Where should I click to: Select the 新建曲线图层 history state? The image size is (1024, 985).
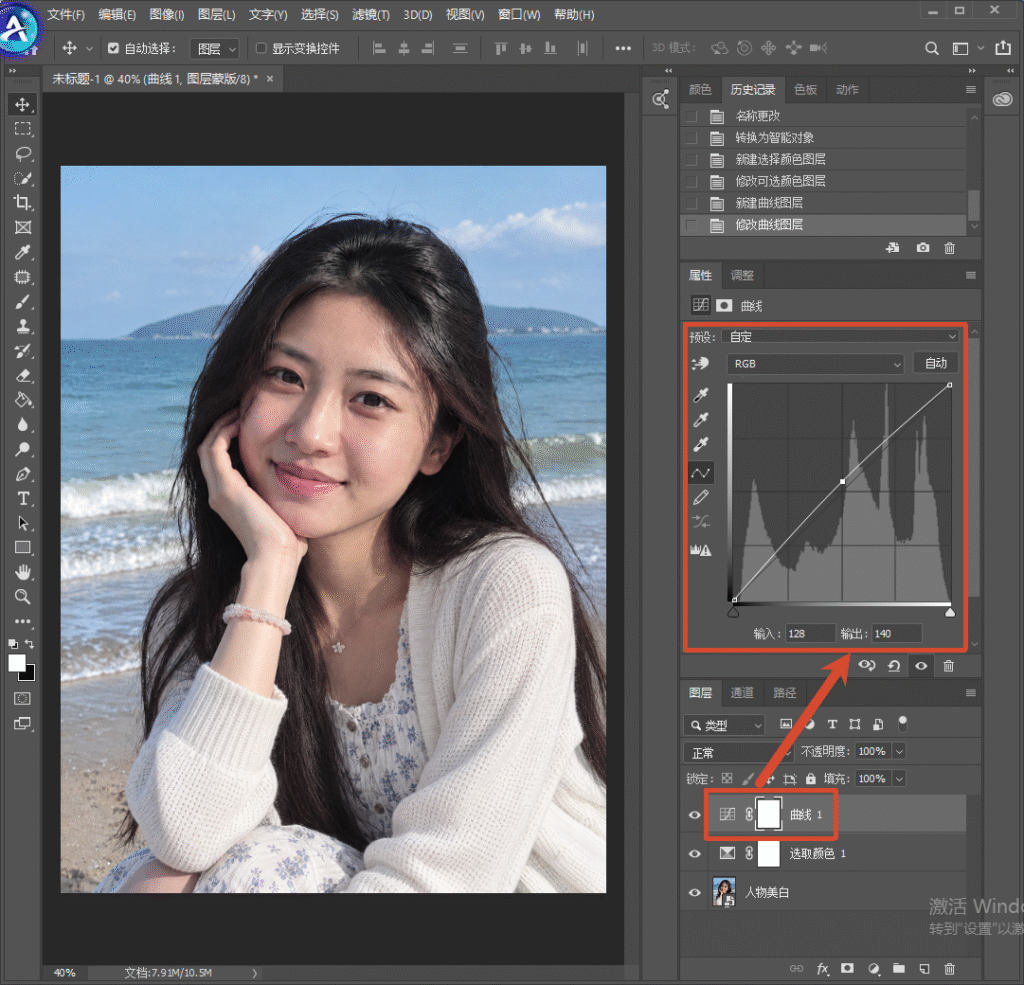823,203
